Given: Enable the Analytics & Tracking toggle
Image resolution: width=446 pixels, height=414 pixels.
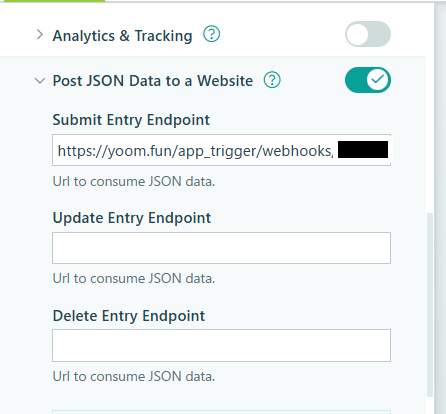Looking at the screenshot, I should (x=368, y=34).
